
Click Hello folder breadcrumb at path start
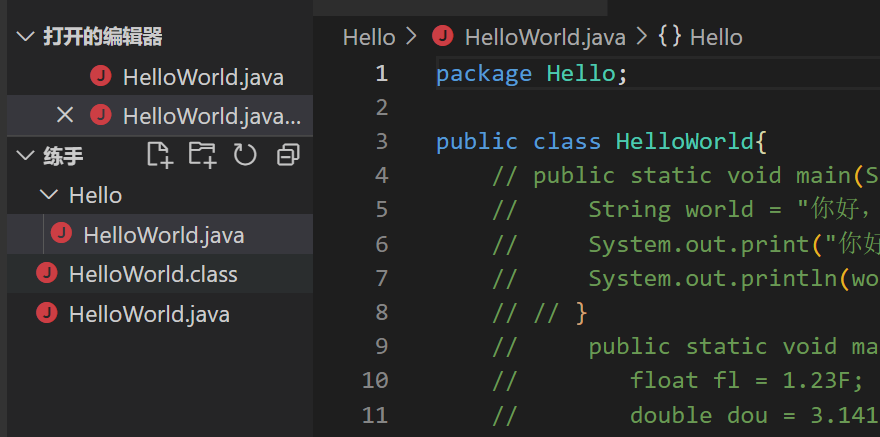click(x=368, y=37)
